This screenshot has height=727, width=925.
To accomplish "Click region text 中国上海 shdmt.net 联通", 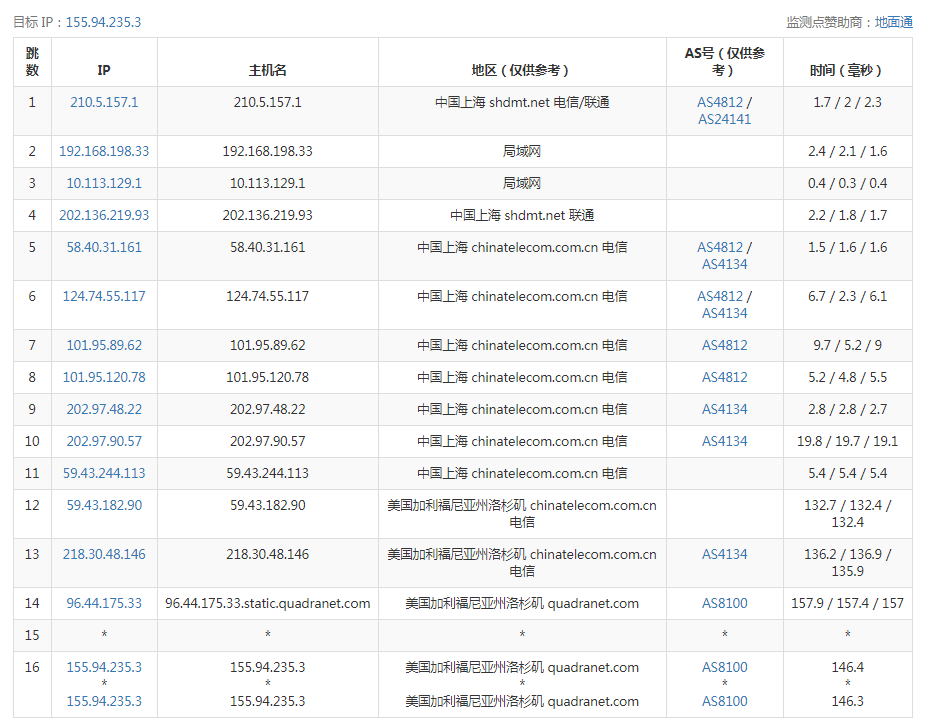I will coord(522,215).
